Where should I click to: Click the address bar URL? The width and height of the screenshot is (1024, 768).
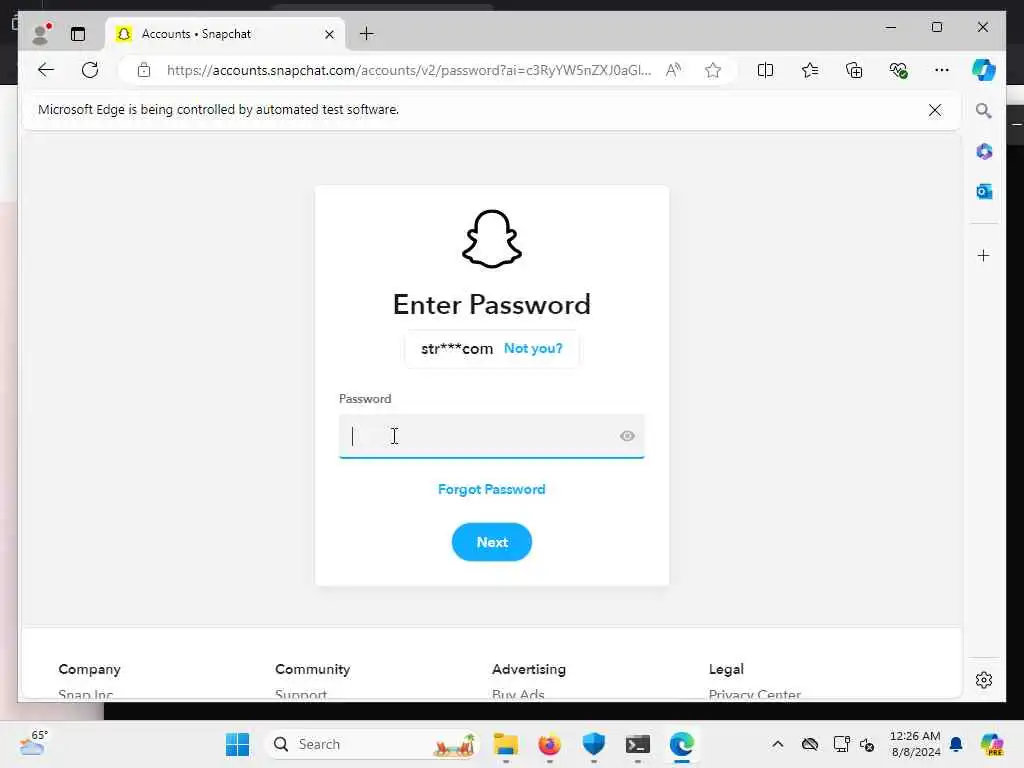click(x=409, y=70)
